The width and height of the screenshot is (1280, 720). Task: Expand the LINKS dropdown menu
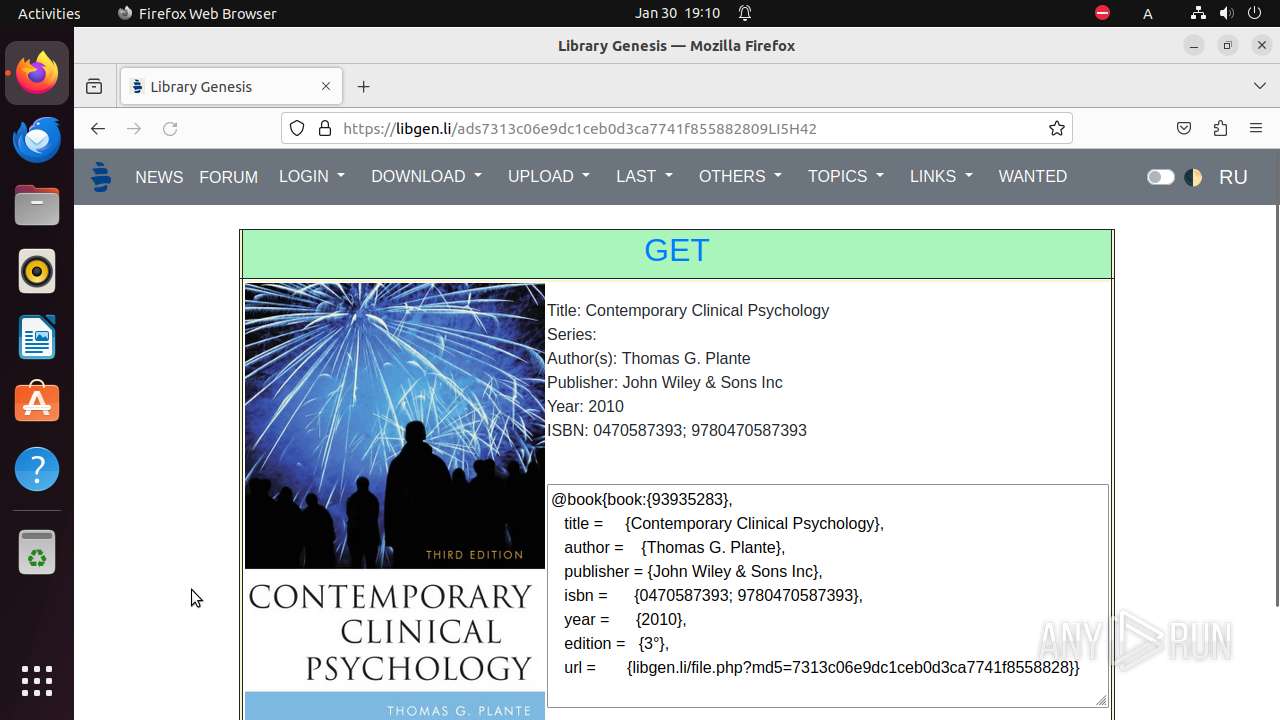point(942,176)
